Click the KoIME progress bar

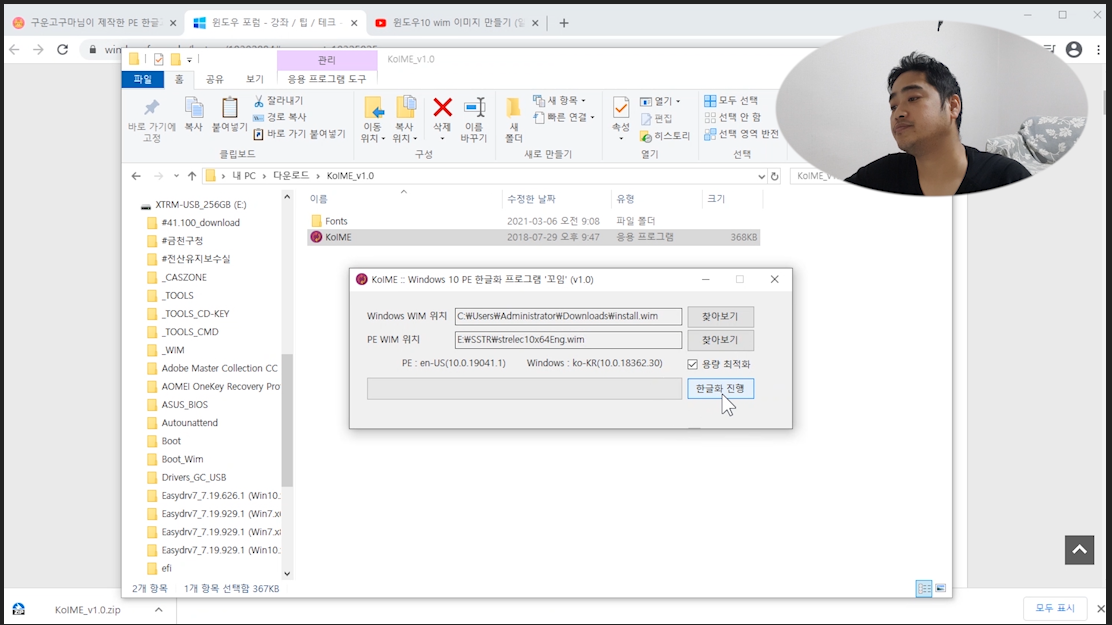point(524,388)
